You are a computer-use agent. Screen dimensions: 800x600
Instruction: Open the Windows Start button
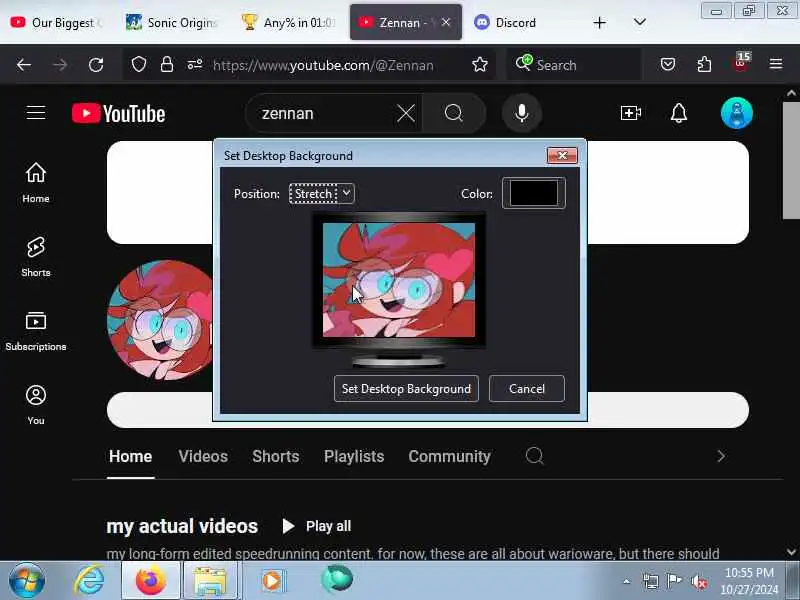point(27,580)
